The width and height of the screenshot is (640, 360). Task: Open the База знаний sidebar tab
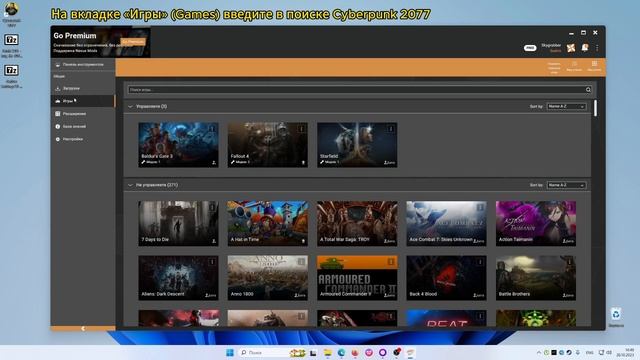(83, 127)
